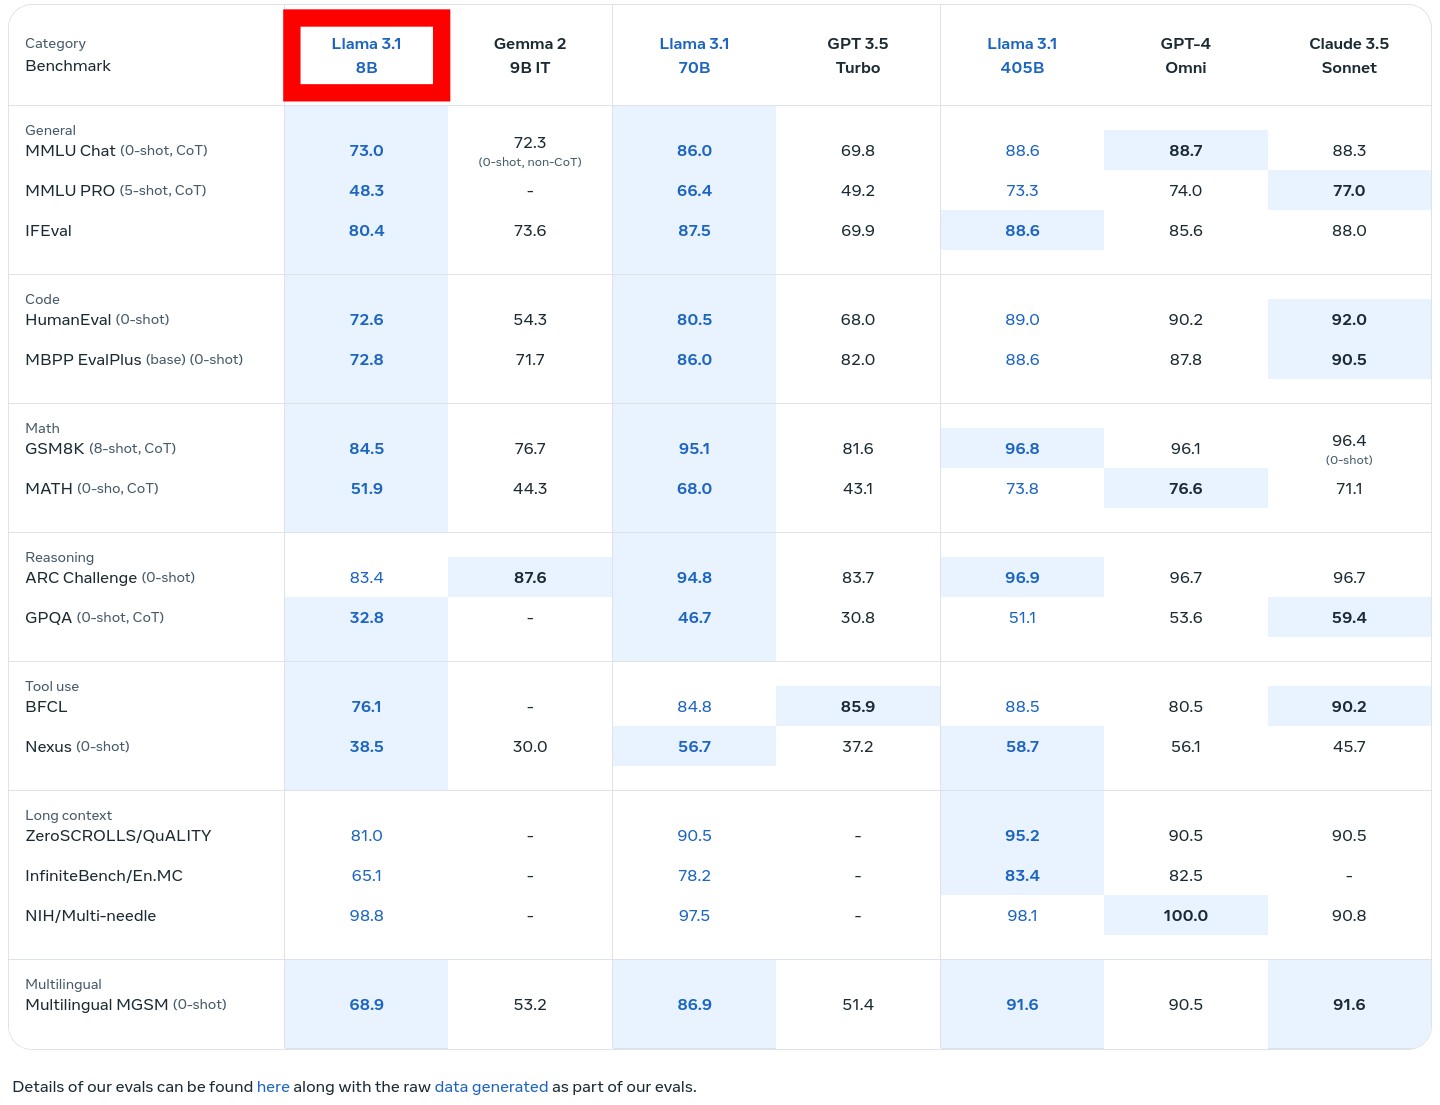
Task: Click Llama 3.1 8B MMLU Chat score 73.0
Action: click(x=367, y=150)
